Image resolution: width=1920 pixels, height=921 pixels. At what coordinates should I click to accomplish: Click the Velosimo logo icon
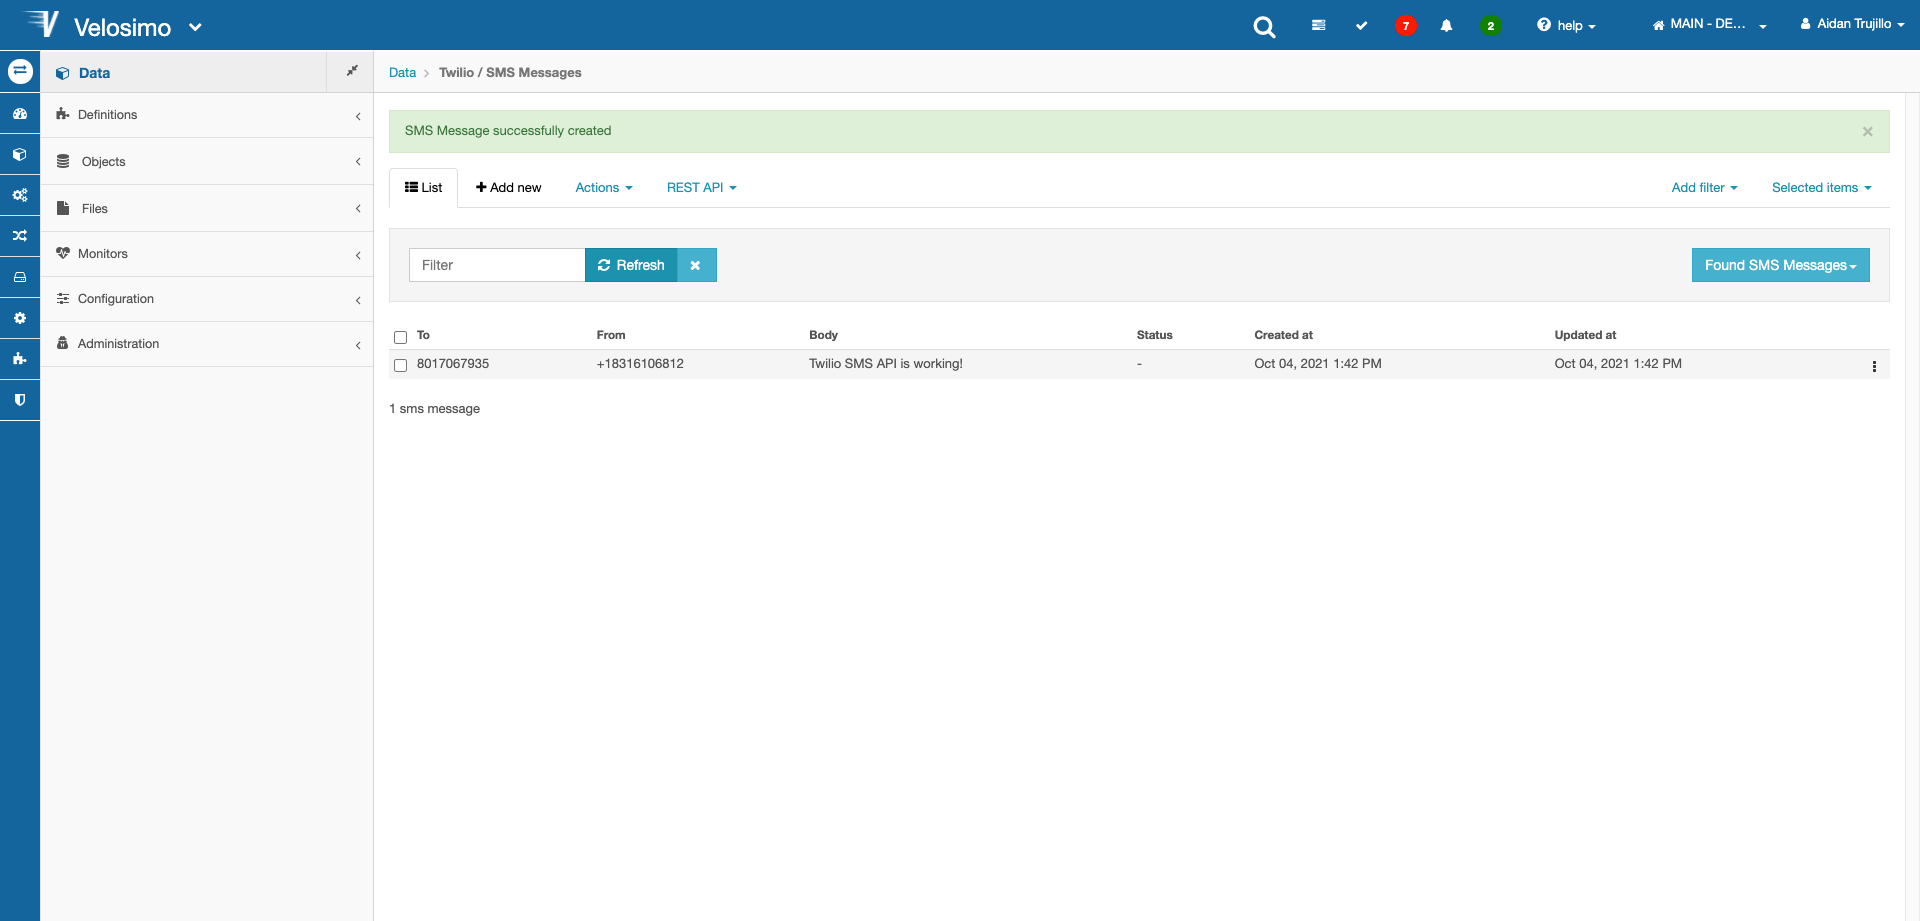pos(42,24)
